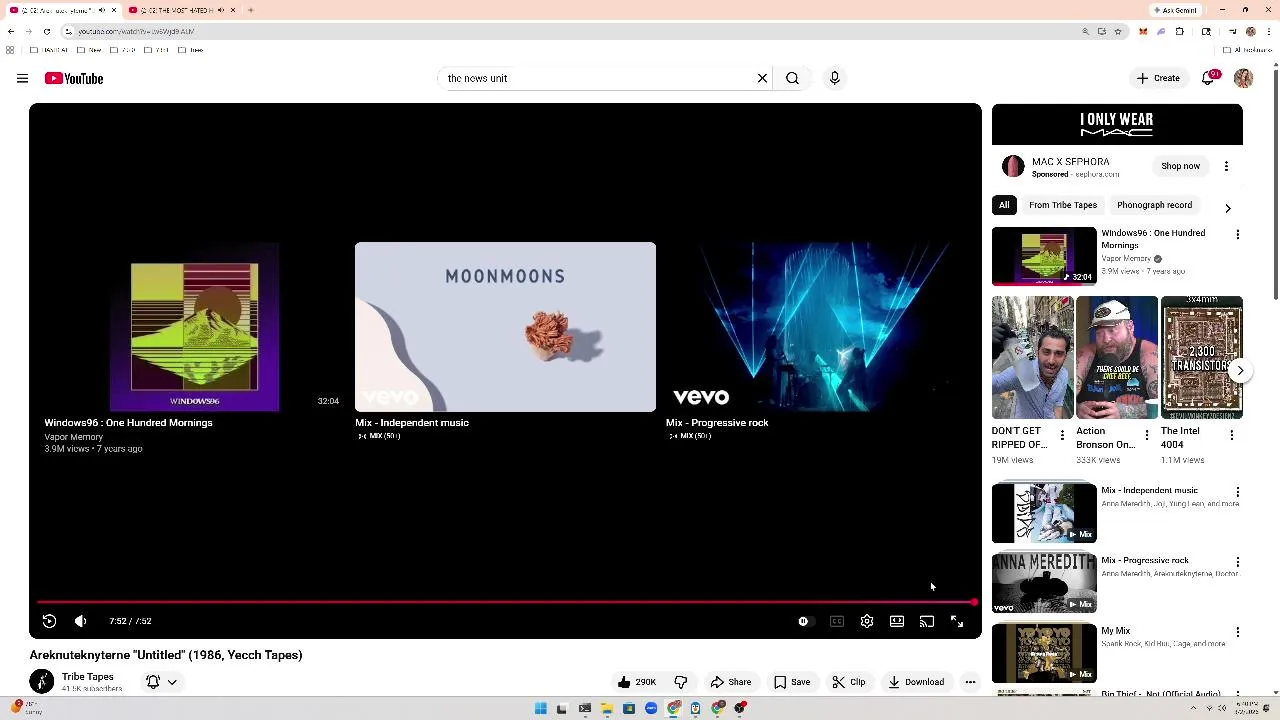Go to the YouTube home logo
Image resolution: width=1280 pixels, height=720 pixels.
[74, 78]
